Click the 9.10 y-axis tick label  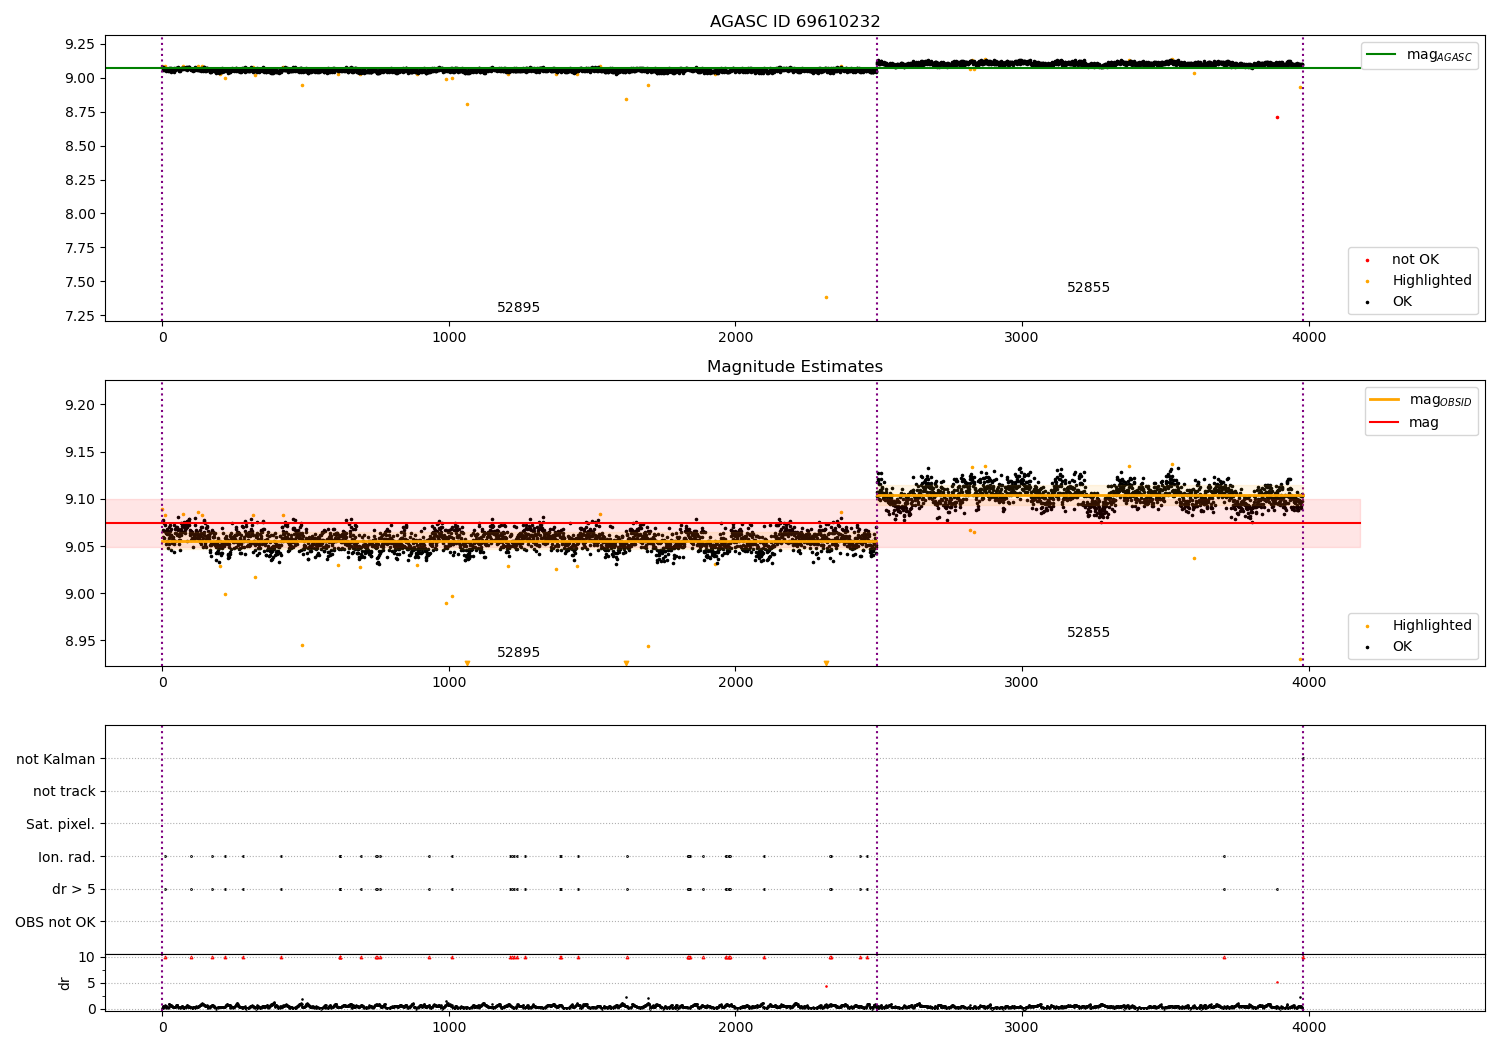pyautogui.click(x=79, y=499)
